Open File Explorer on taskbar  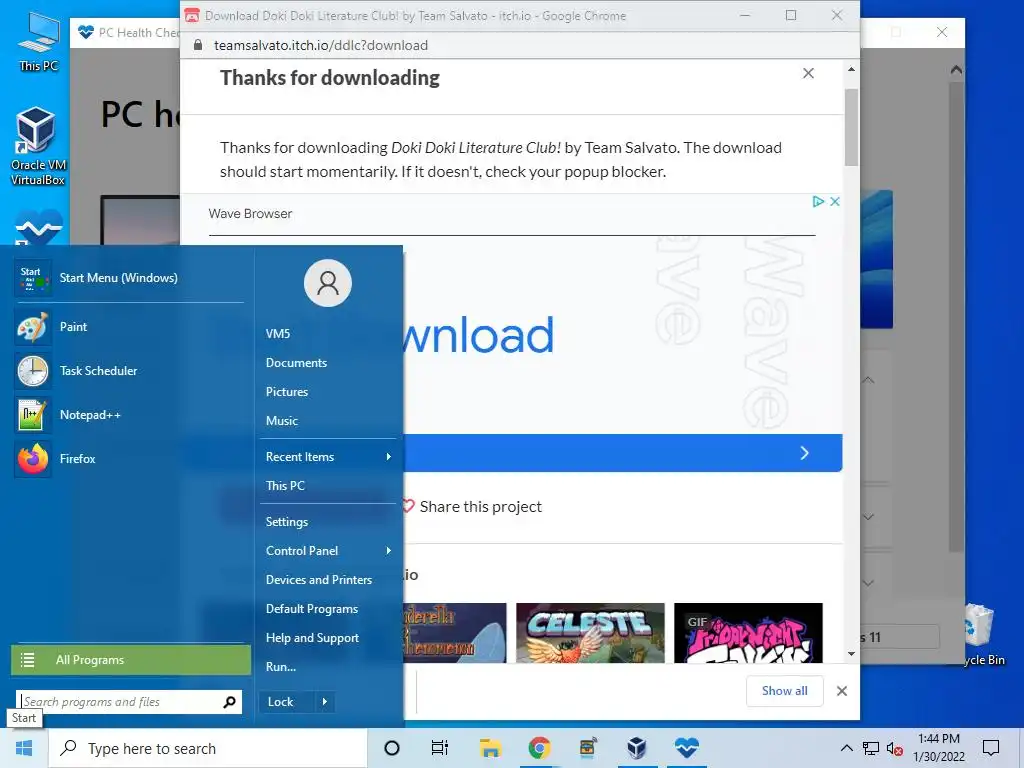coord(490,748)
